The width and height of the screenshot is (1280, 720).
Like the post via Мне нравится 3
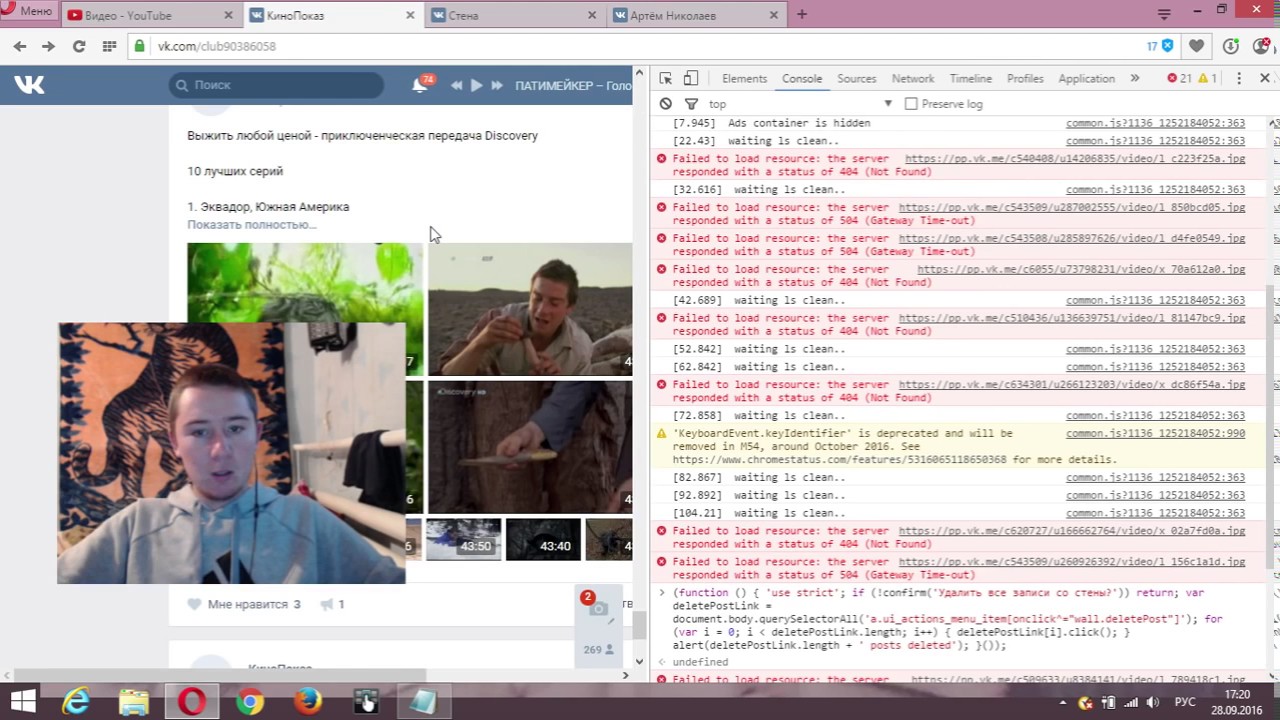[244, 604]
